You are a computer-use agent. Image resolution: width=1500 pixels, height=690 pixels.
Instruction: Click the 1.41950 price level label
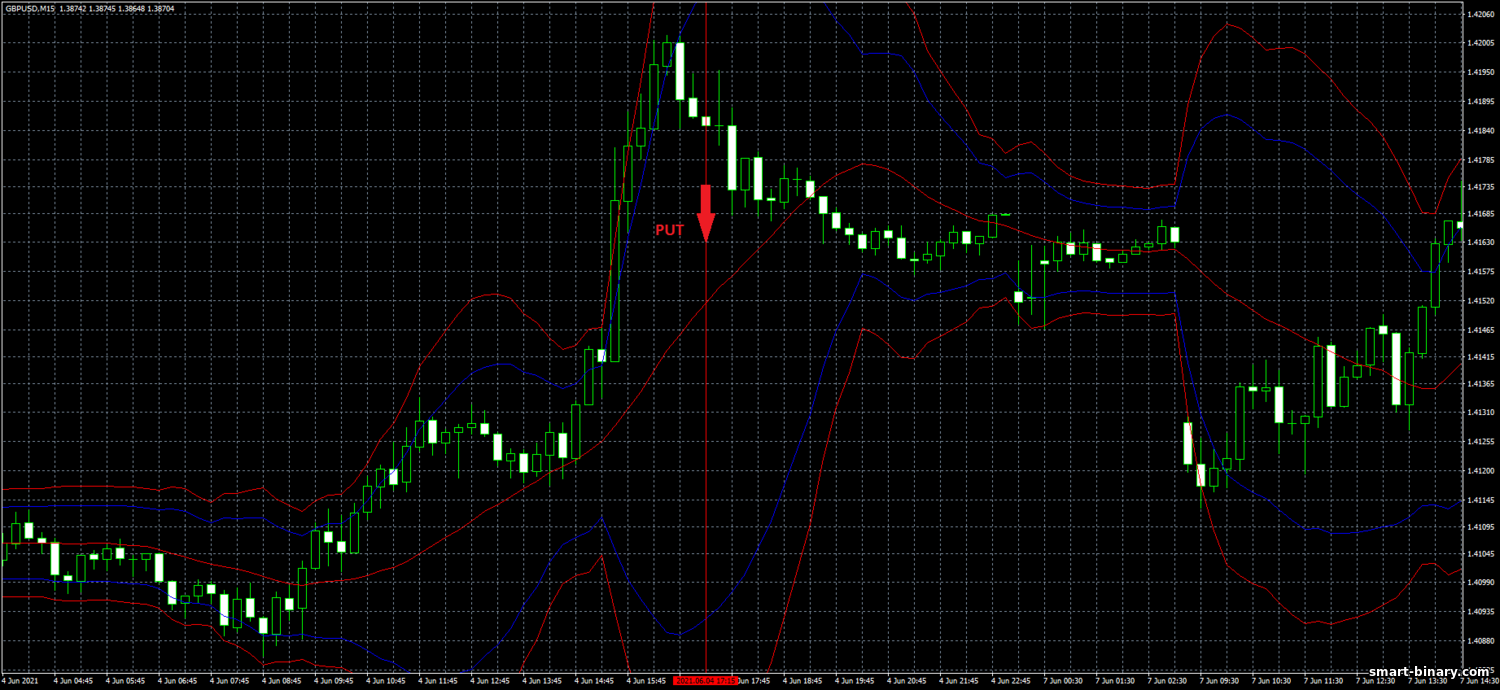1479,72
